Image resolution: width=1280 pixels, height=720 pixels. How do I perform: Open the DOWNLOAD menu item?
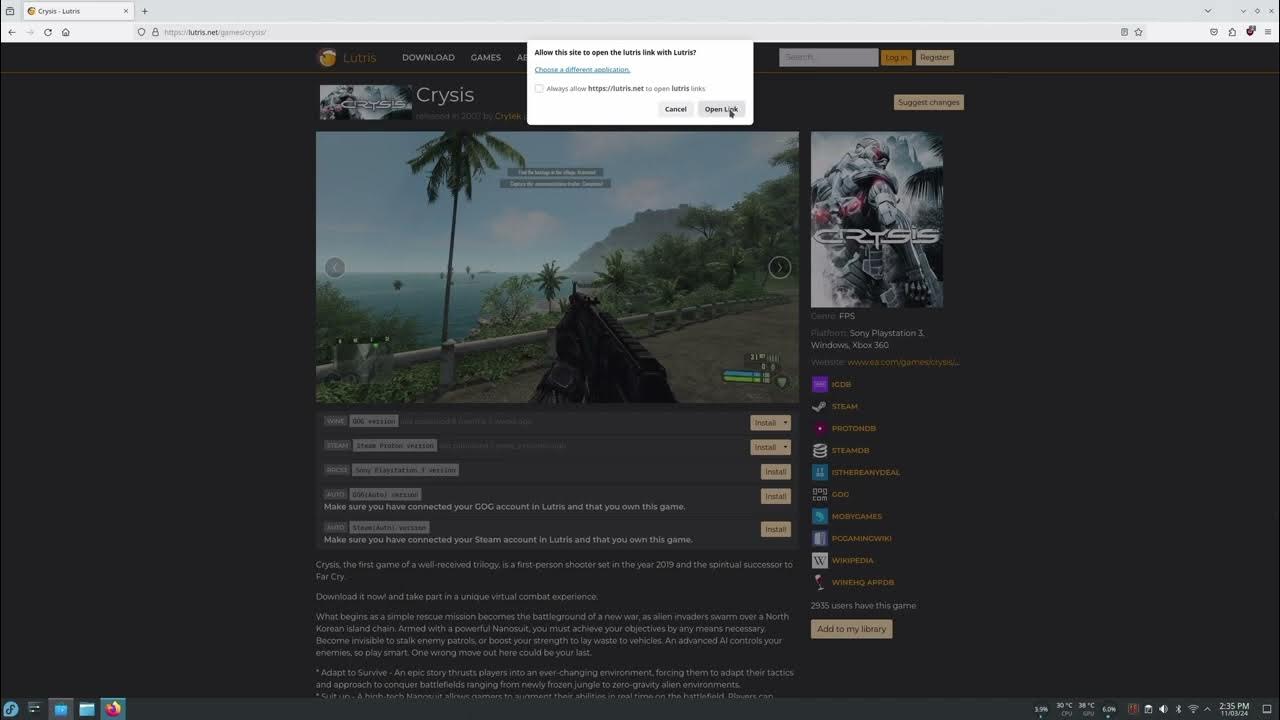point(428,57)
